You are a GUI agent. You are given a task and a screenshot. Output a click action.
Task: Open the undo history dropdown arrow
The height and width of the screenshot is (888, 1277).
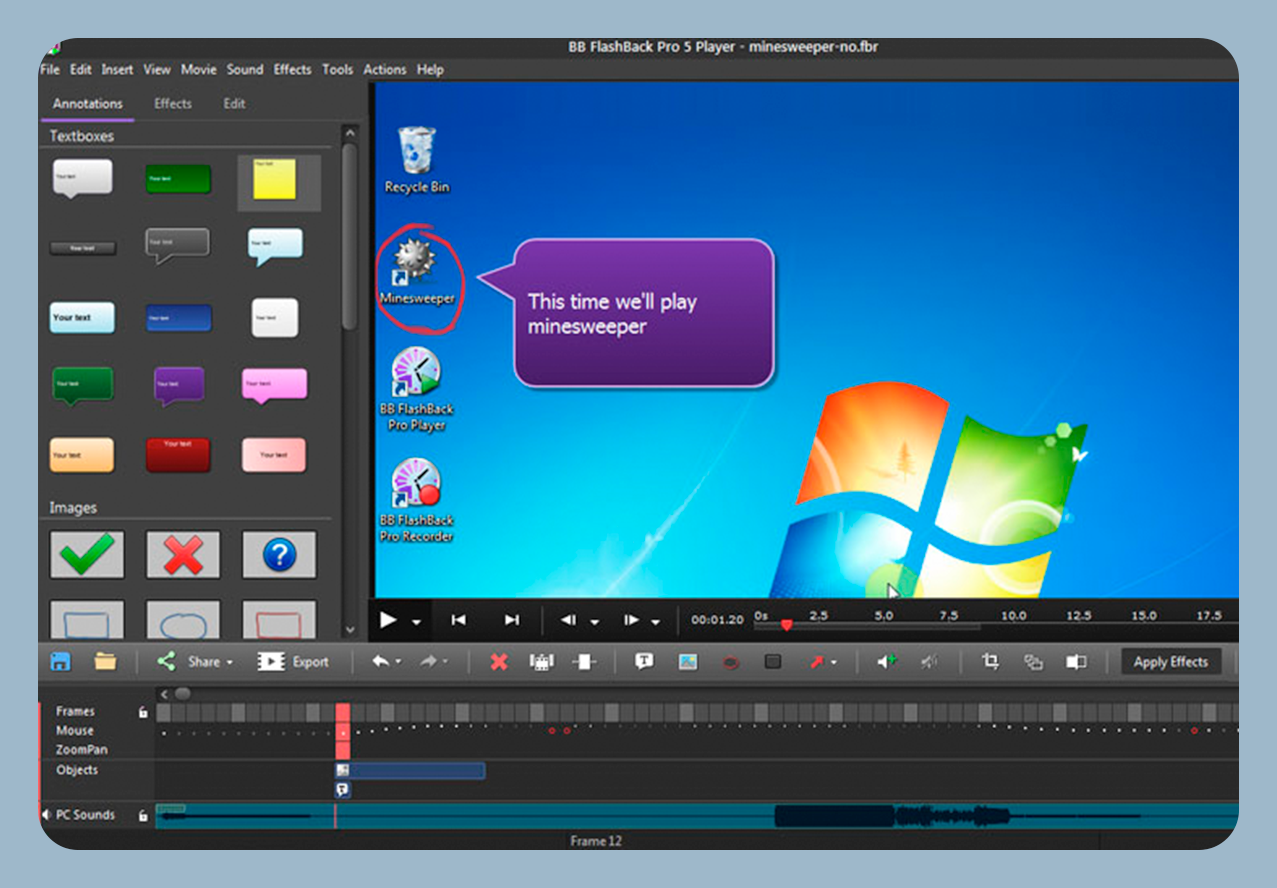[x=399, y=662]
